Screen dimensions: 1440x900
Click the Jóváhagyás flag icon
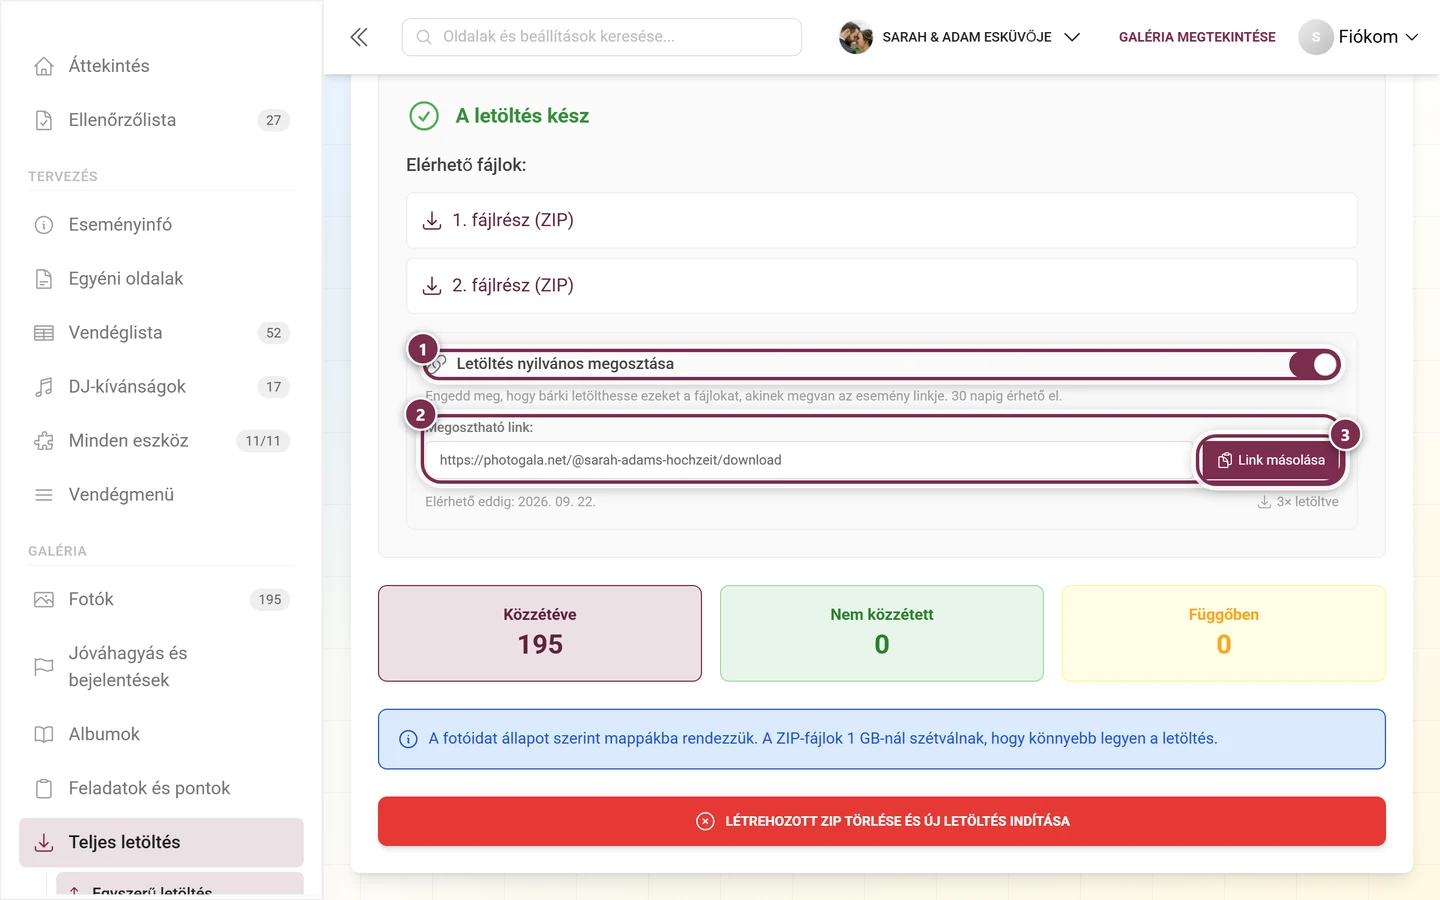(44, 667)
